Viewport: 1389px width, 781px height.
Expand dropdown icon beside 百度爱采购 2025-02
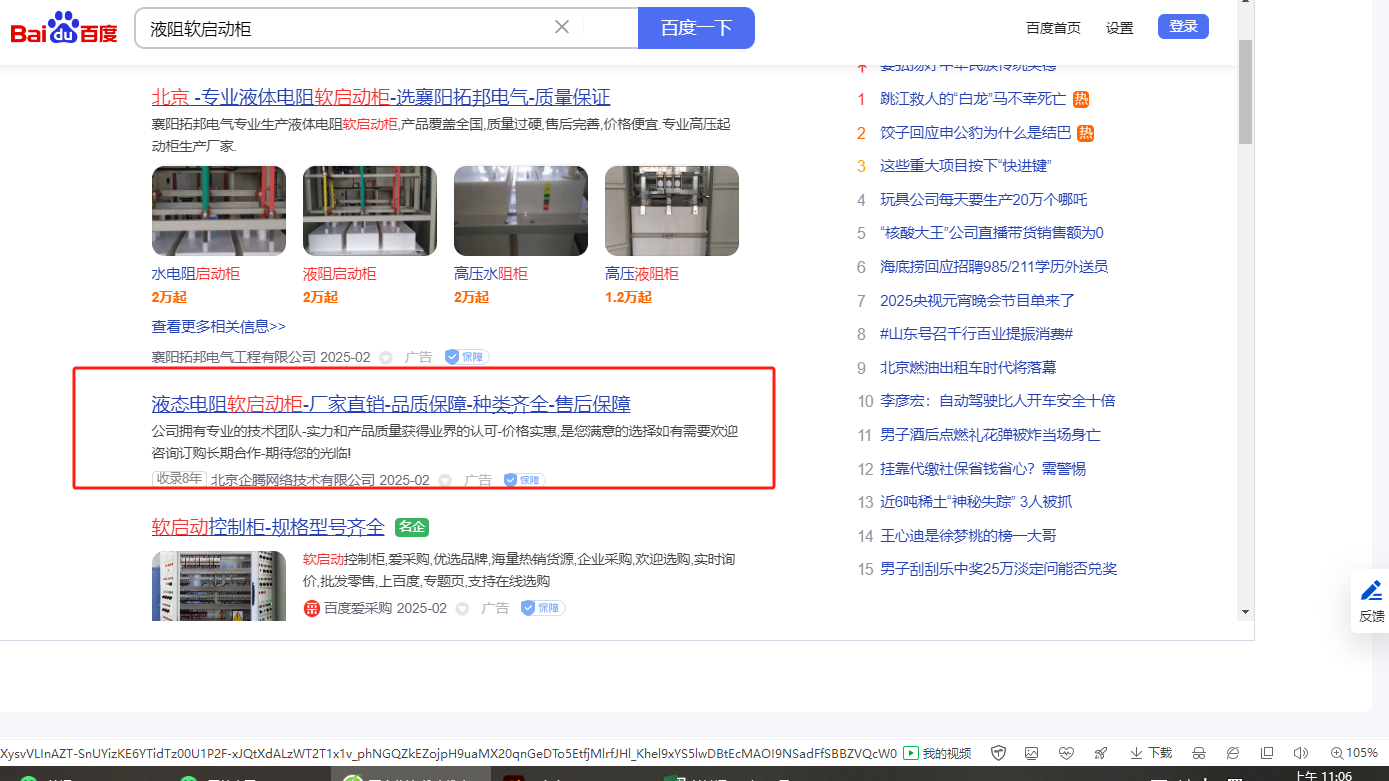pyautogui.click(x=462, y=608)
